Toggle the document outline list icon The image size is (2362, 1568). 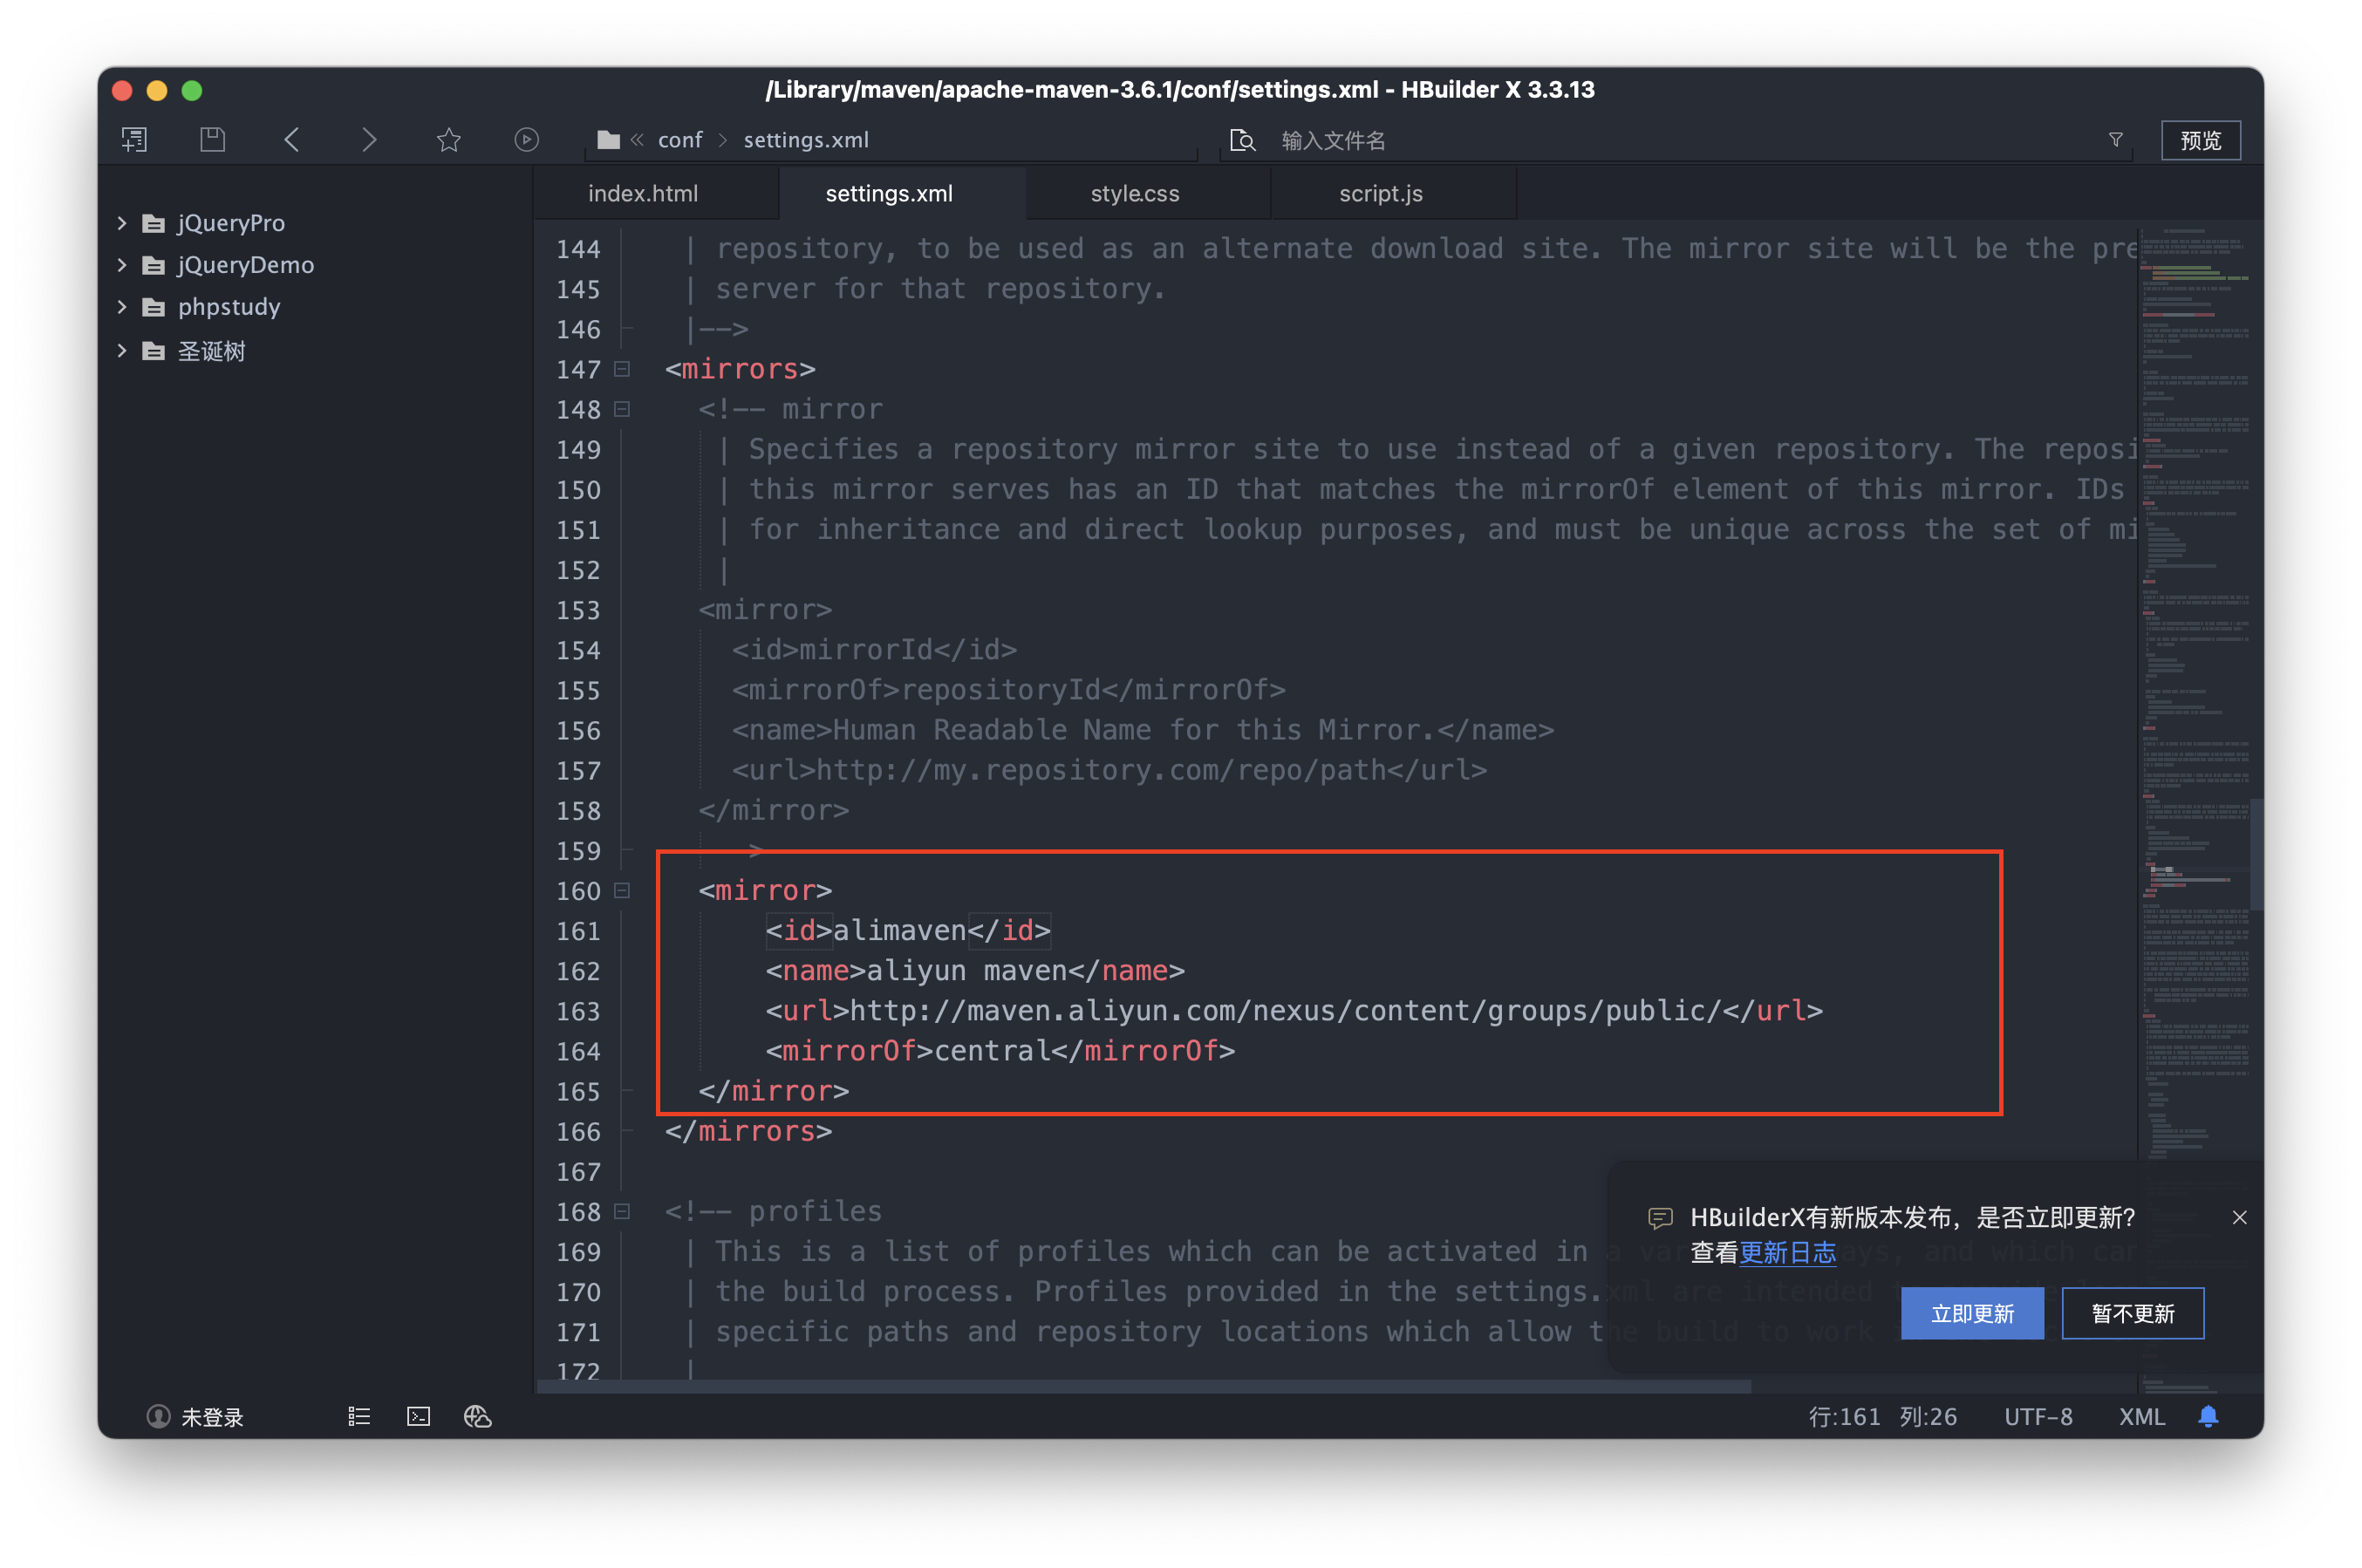click(x=359, y=1416)
